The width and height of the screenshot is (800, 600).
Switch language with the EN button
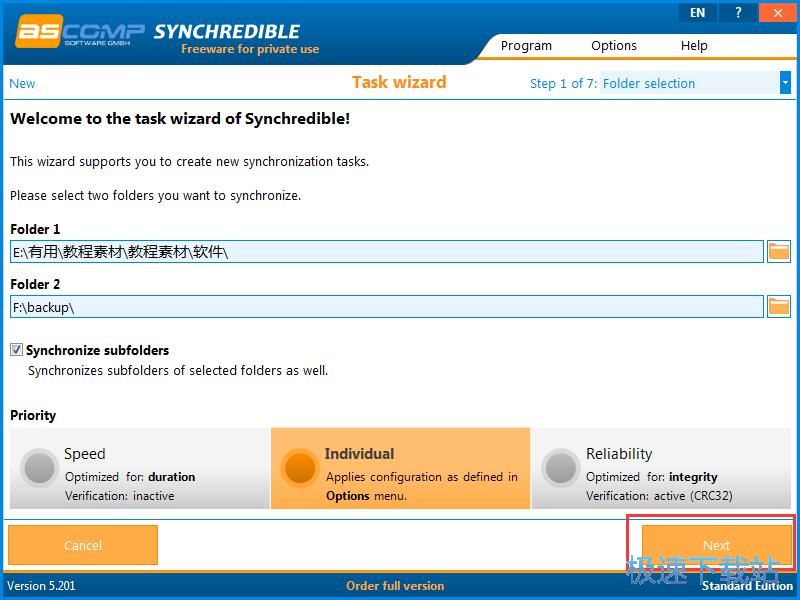pos(697,13)
